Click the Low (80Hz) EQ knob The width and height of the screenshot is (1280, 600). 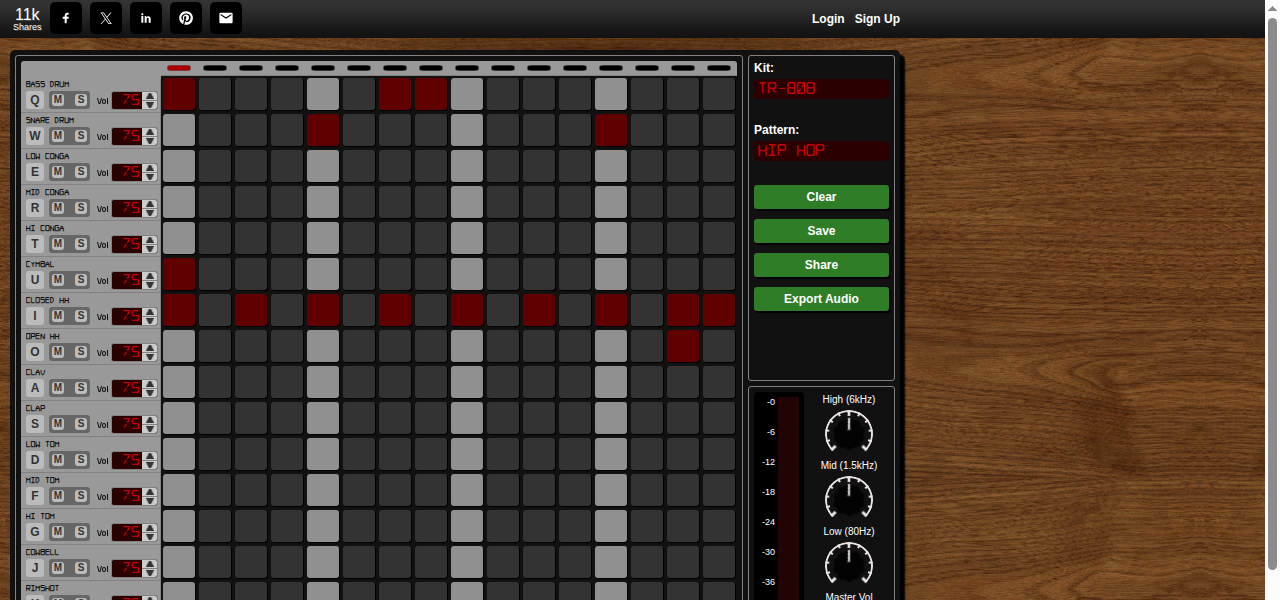click(848, 564)
